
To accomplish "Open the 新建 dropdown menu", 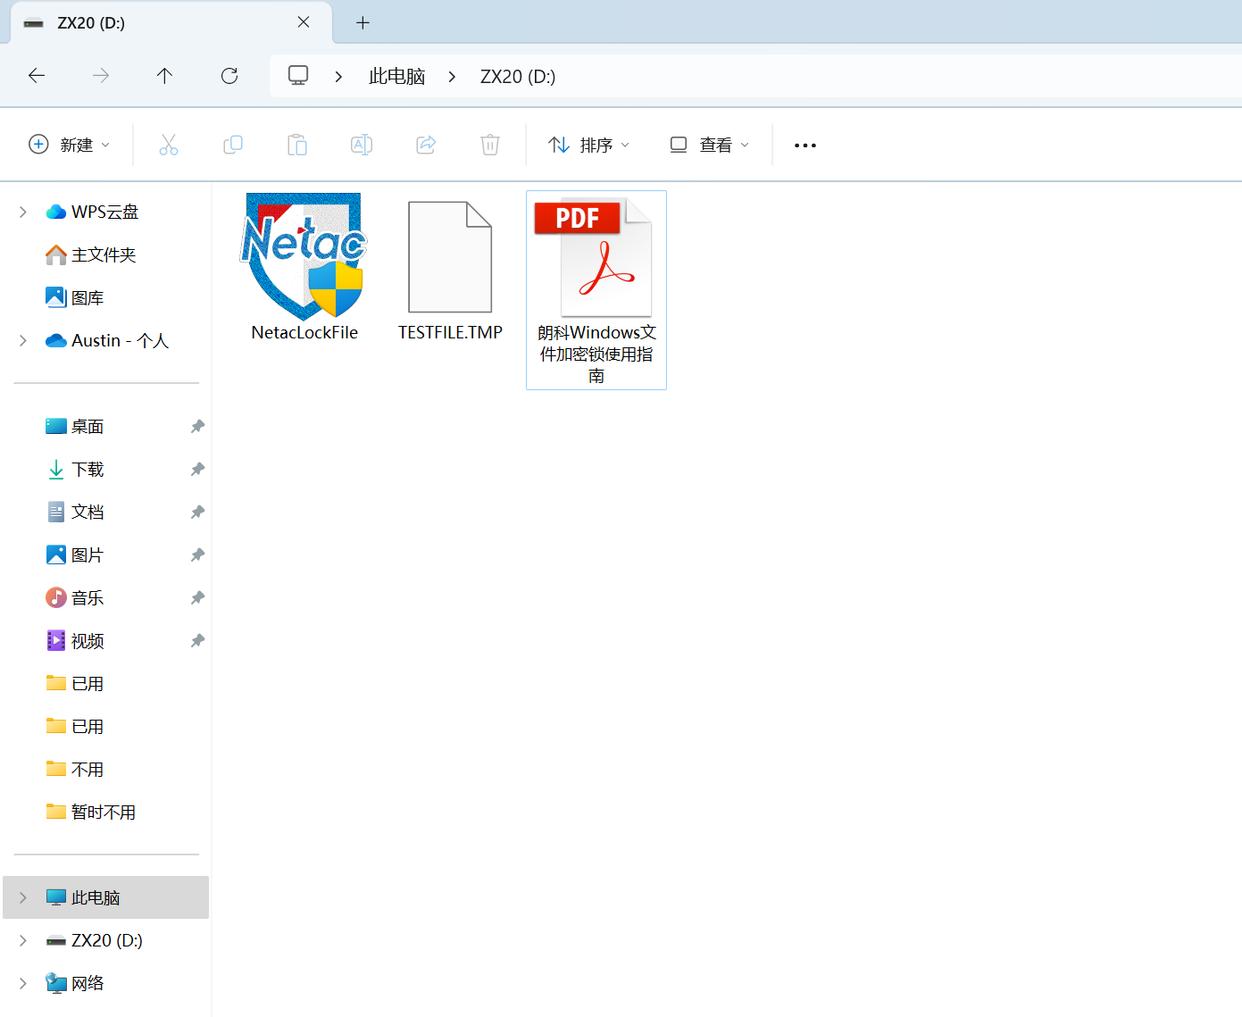I will click(x=69, y=145).
